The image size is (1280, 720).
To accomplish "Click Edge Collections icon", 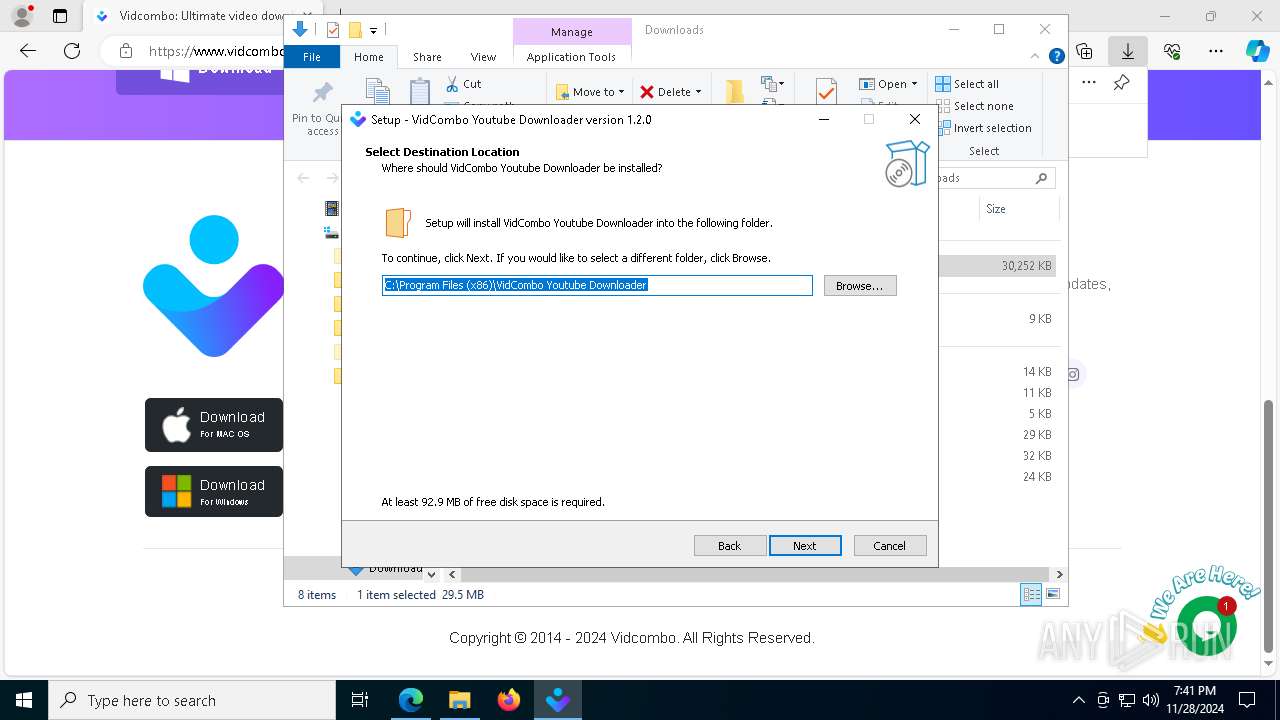I will pyautogui.click(x=1084, y=50).
